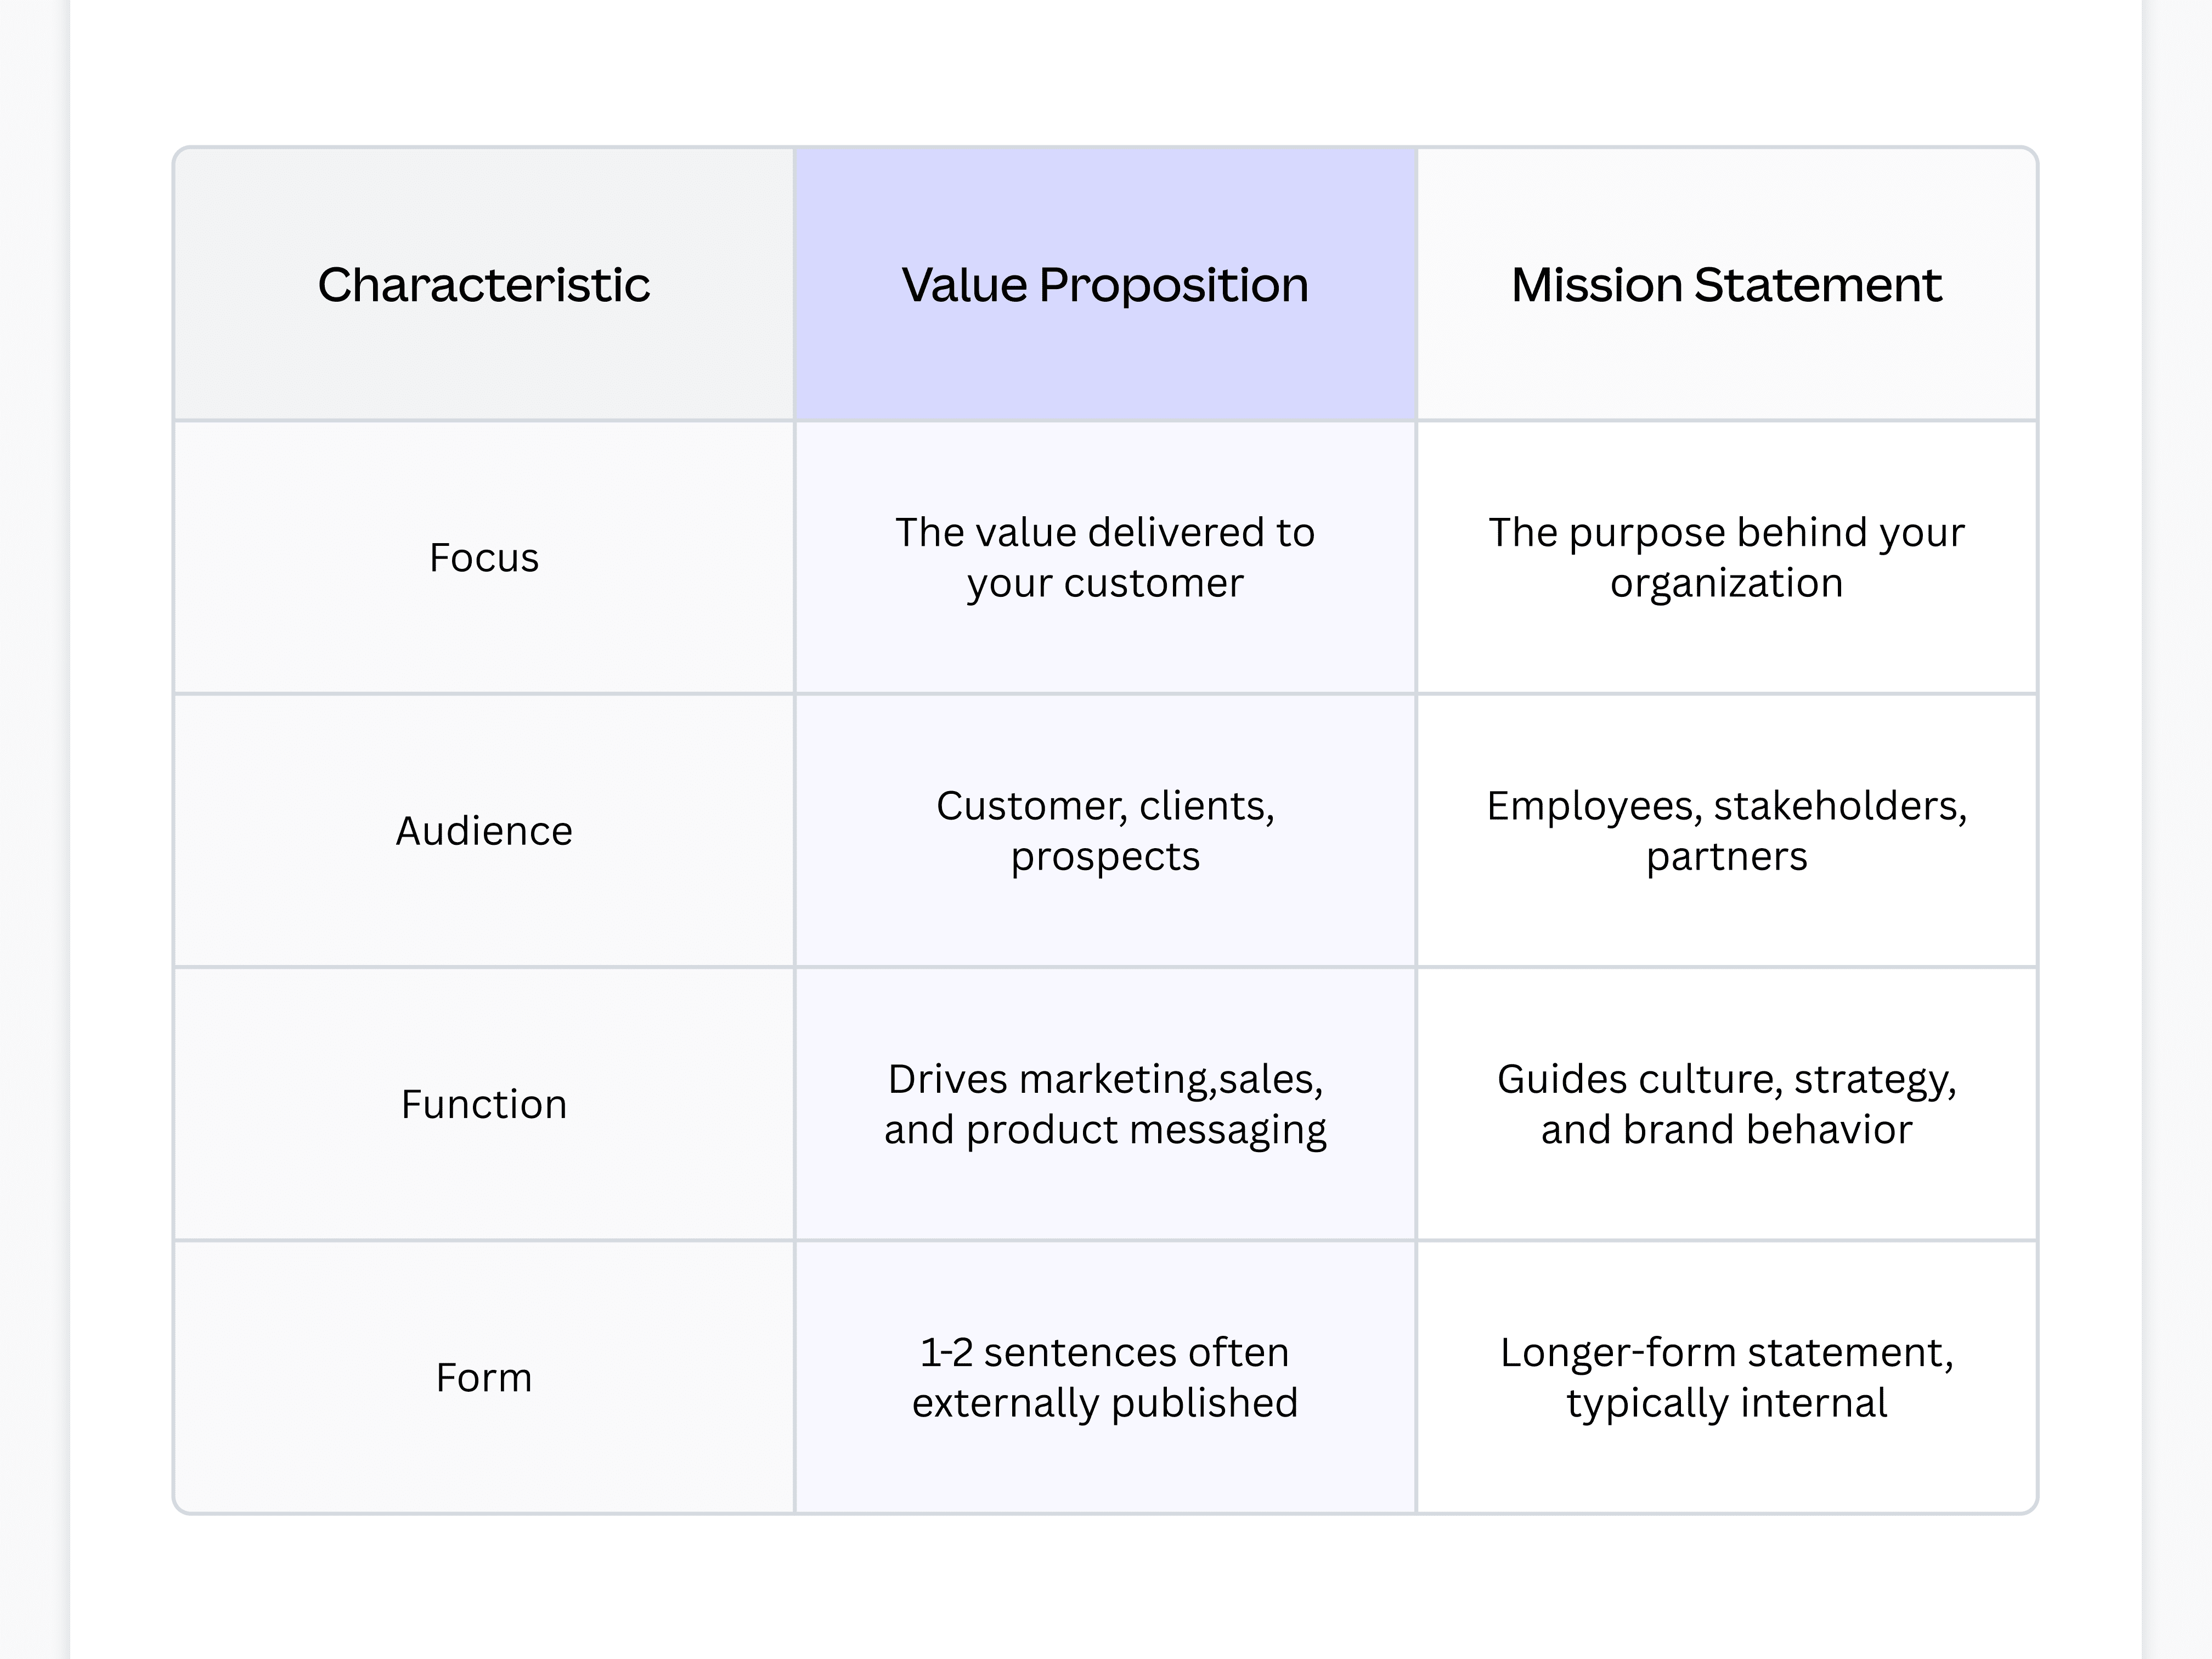Click the "Drives marketing, sales" messaging cell
Screen dimensions: 2212x1659
(1105, 1104)
